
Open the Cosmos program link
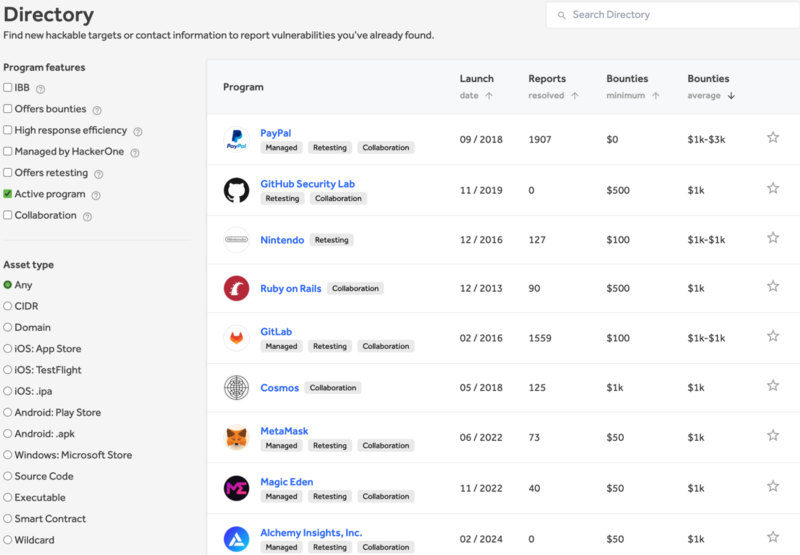[280, 388]
